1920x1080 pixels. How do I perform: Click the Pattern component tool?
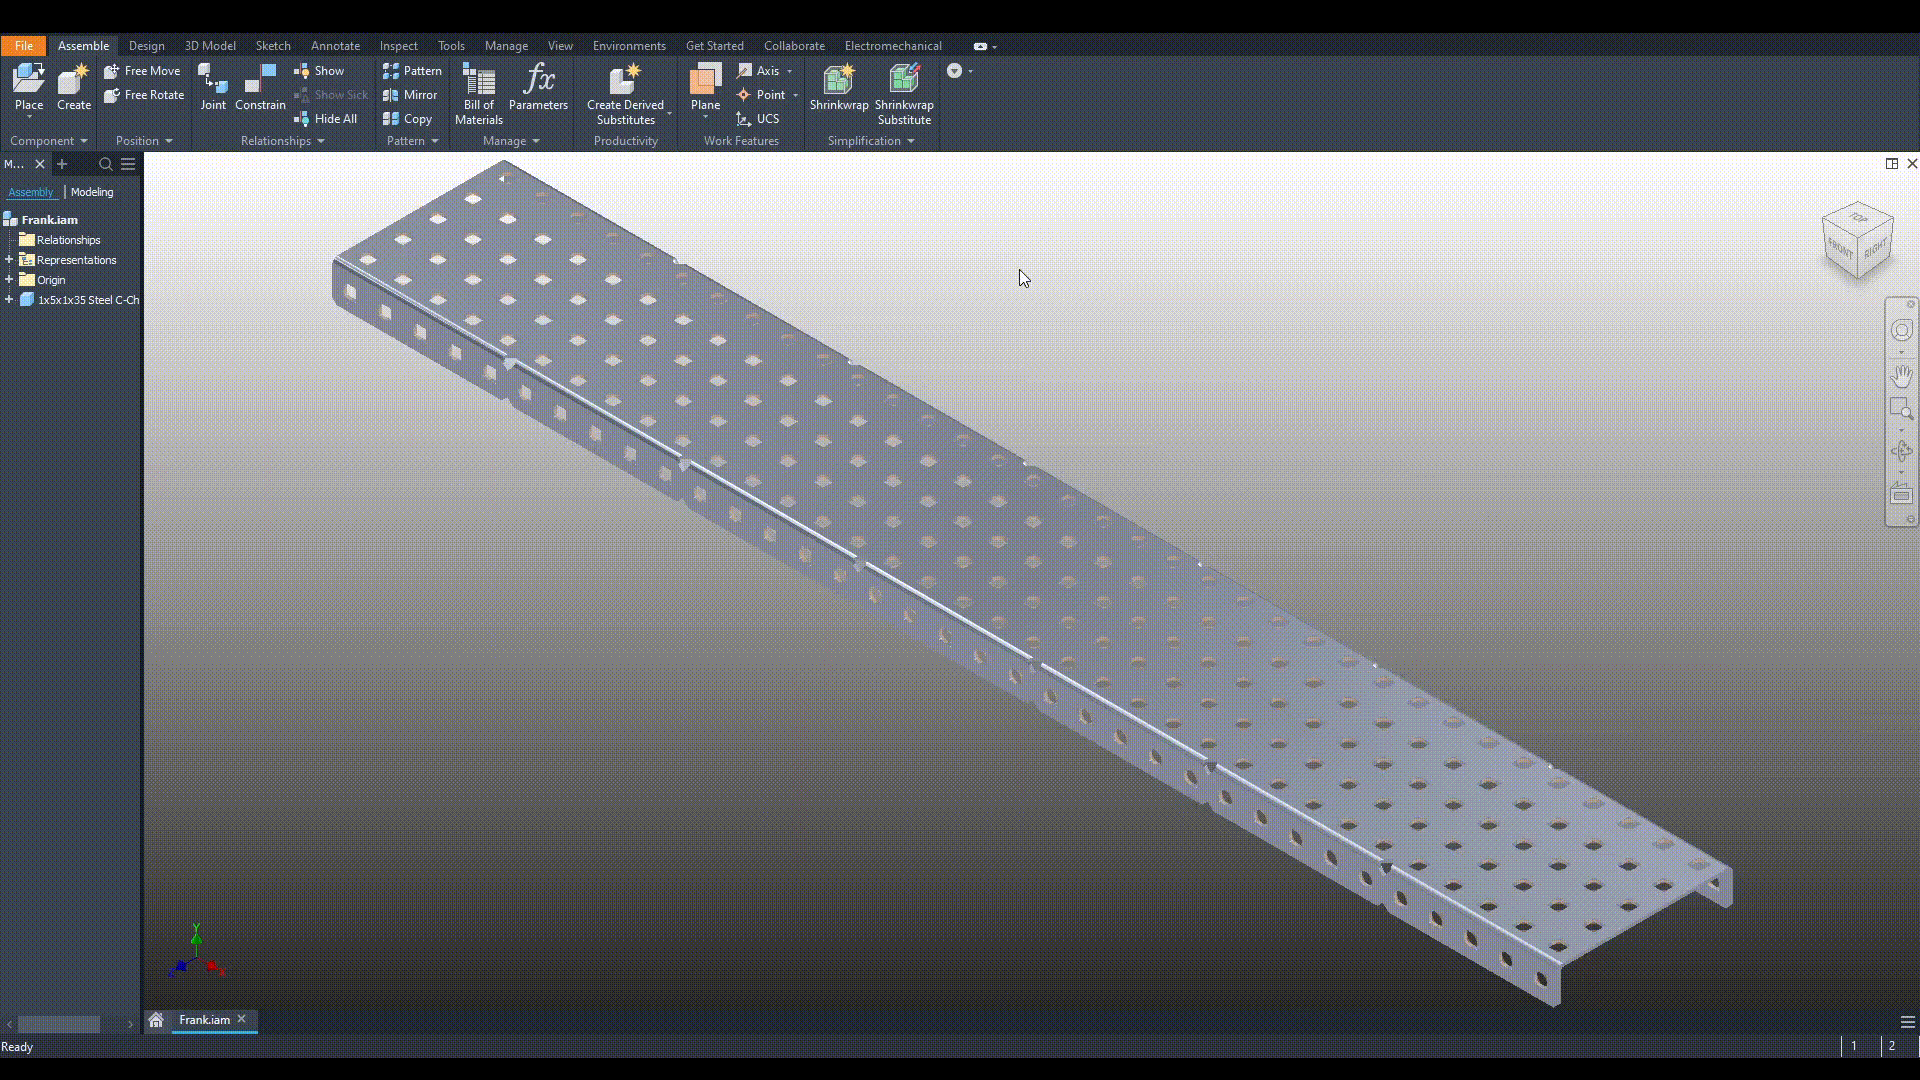[412, 71]
